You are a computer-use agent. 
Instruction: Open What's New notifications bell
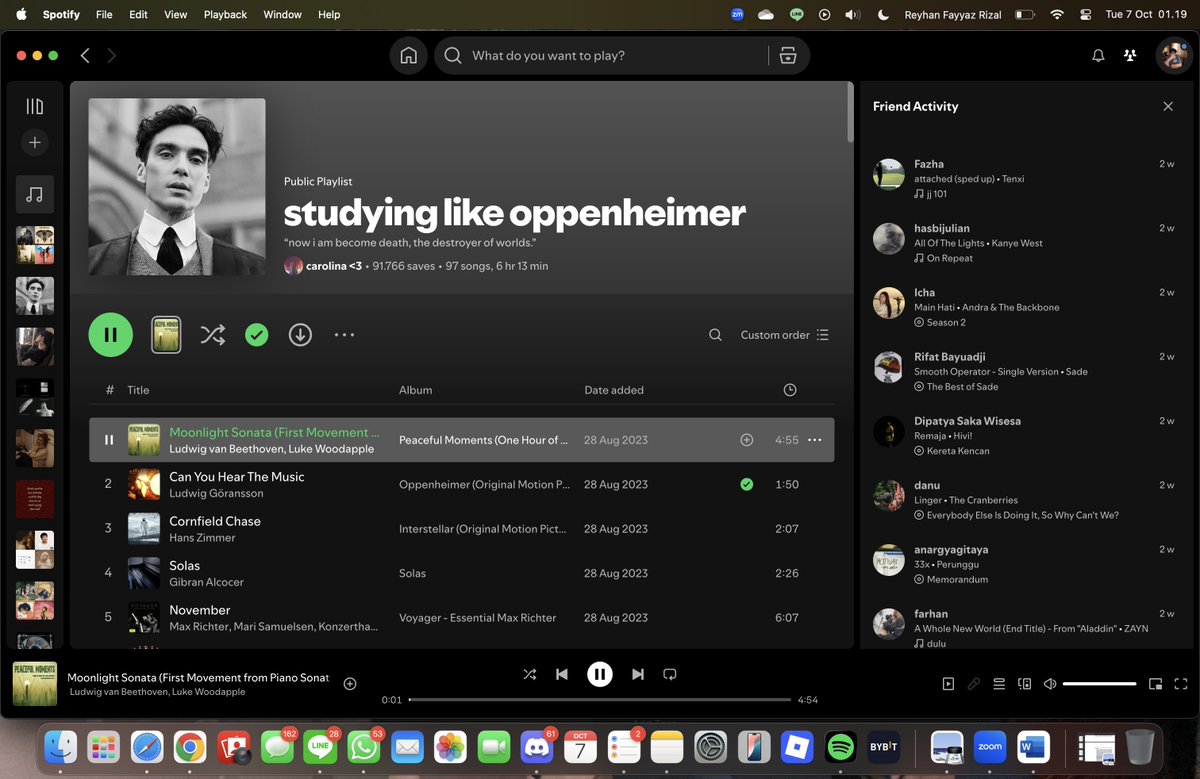pyautogui.click(x=1098, y=56)
